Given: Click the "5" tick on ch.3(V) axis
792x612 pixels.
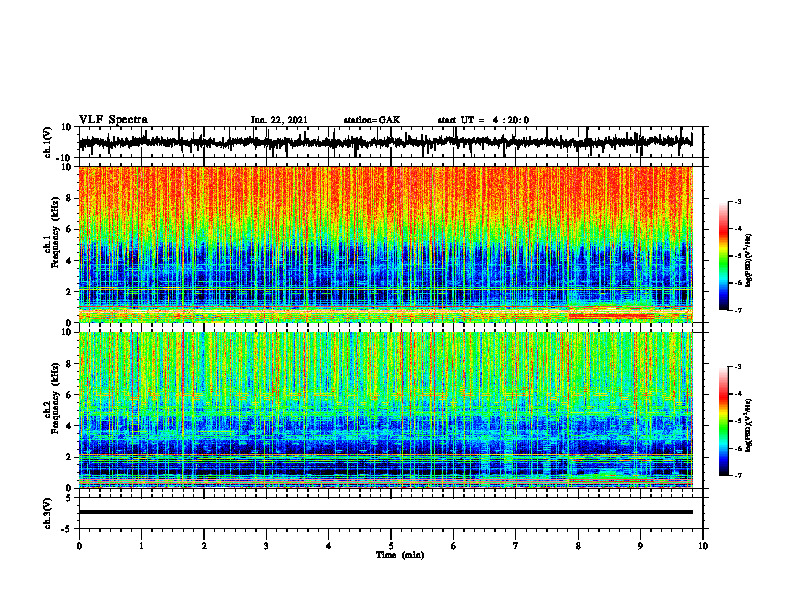Looking at the screenshot, I should click(70, 498).
